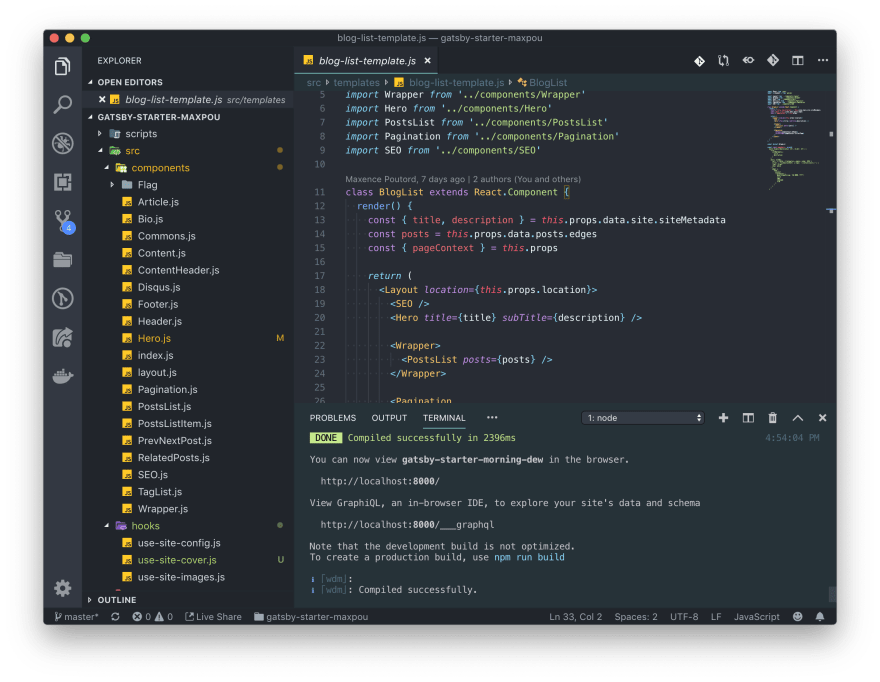Go to line via Ln 33, Col 2
This screenshot has height=682, width=880.
(x=575, y=616)
